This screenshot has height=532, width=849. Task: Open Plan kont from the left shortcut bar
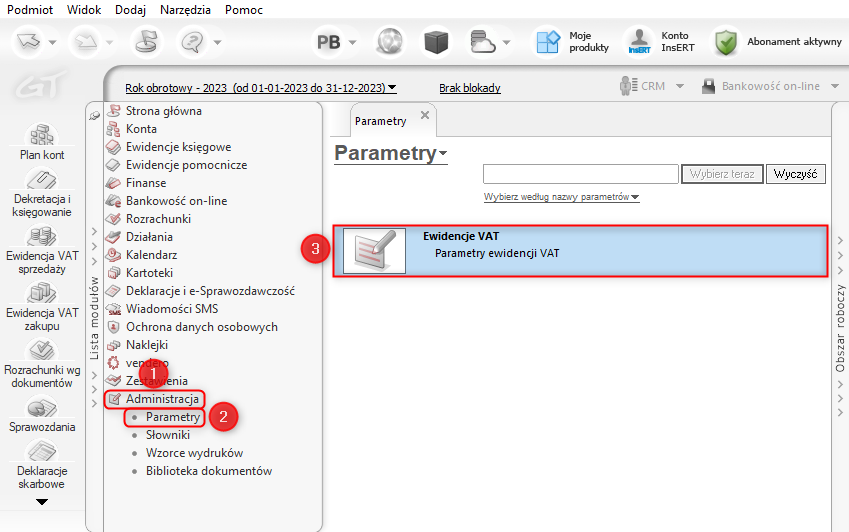(42, 142)
